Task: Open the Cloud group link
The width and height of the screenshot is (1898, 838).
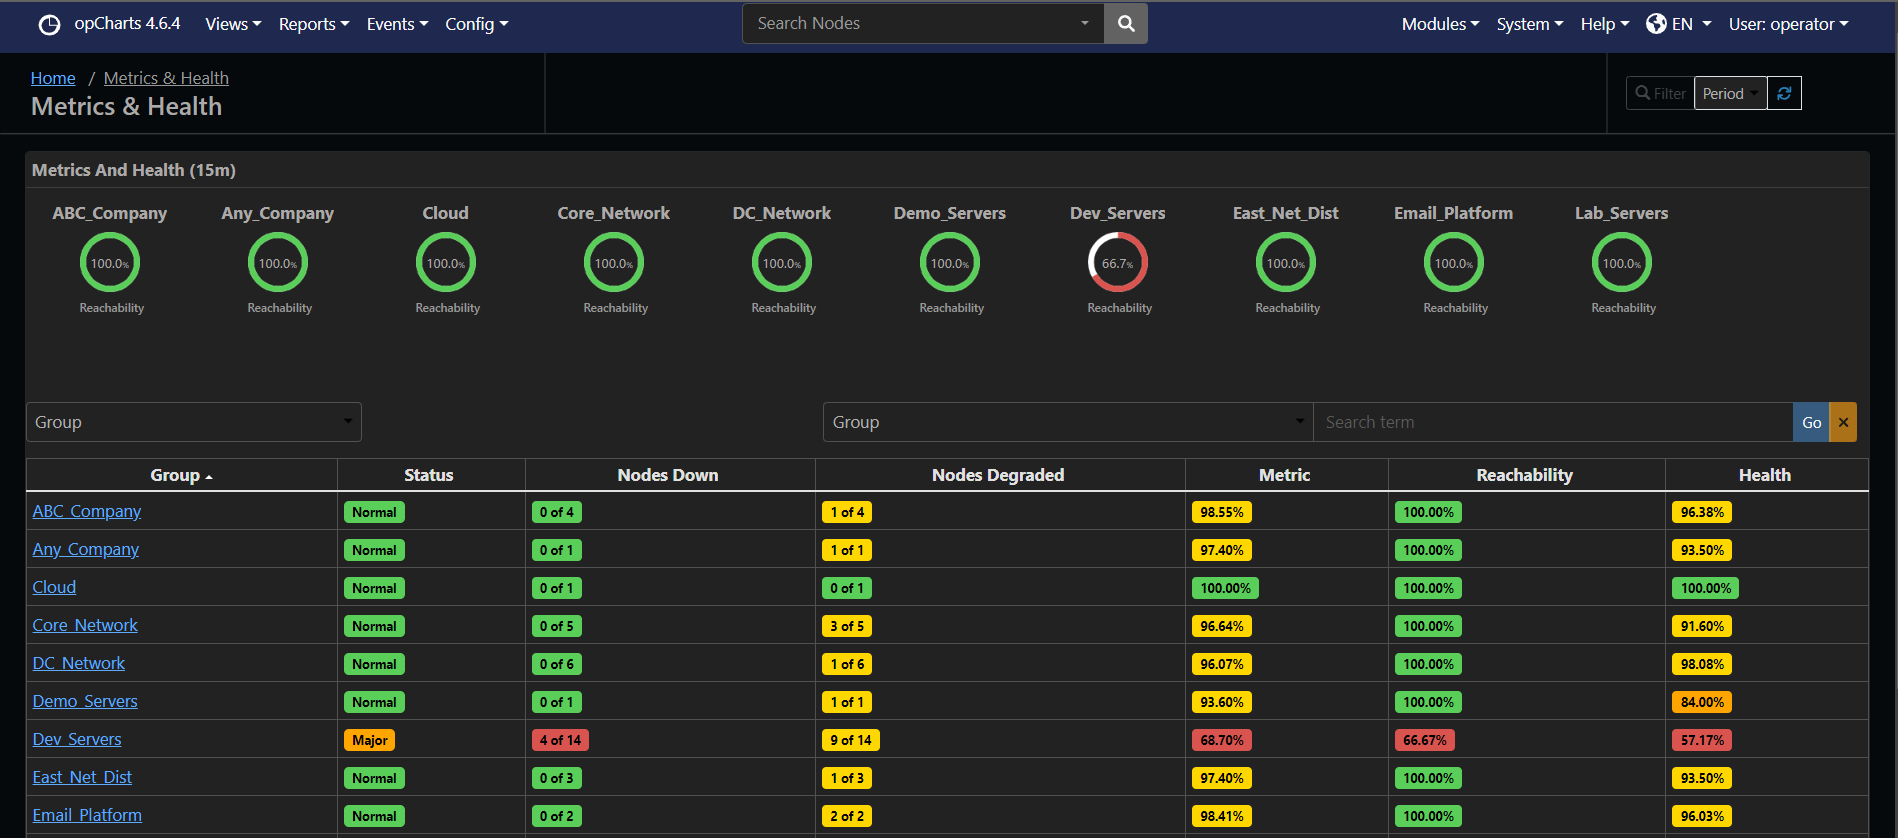Action: [54, 587]
